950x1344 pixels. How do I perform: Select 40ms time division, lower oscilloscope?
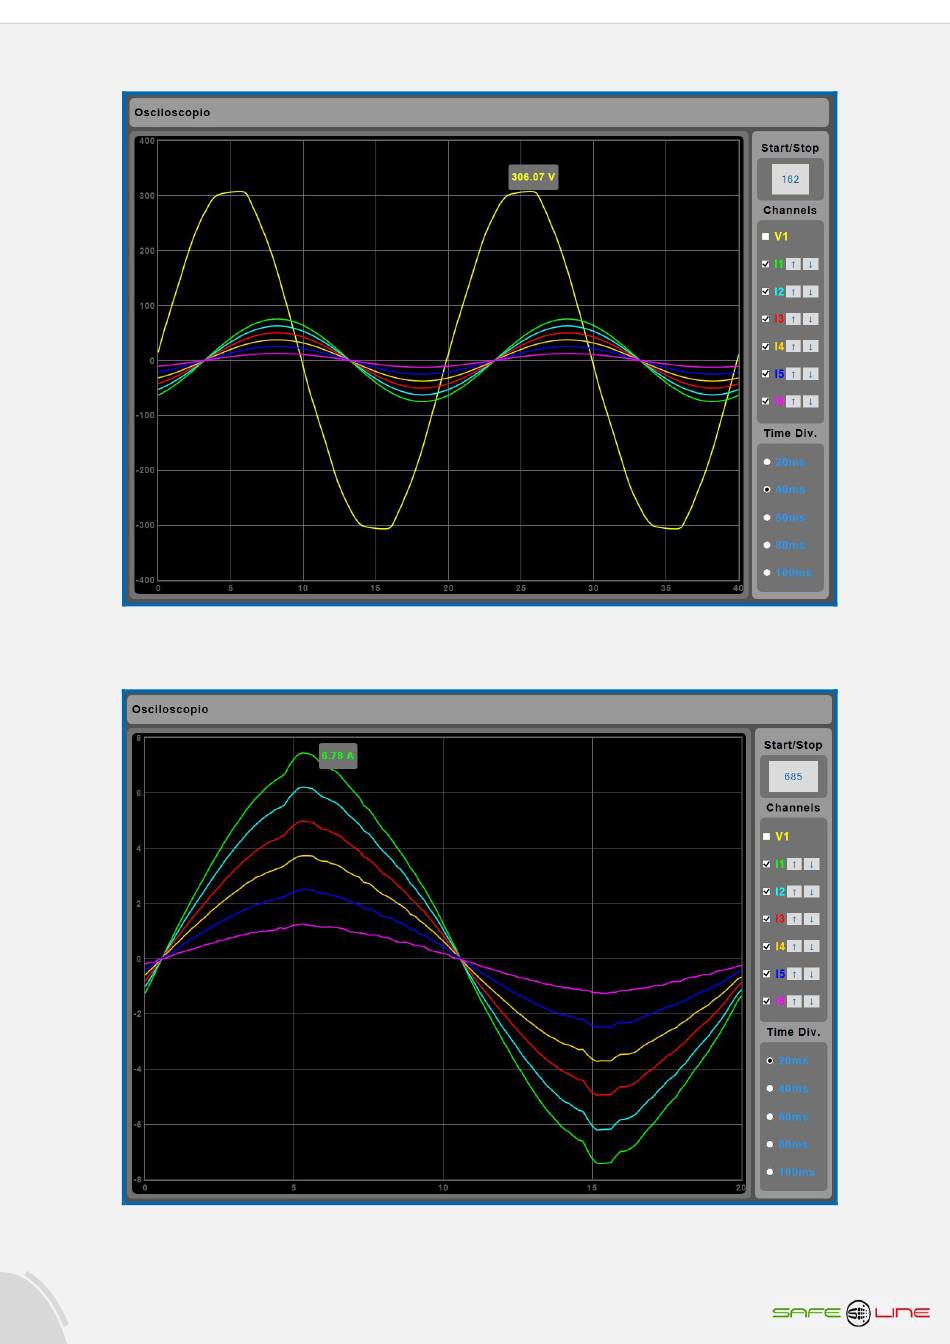coord(770,1089)
